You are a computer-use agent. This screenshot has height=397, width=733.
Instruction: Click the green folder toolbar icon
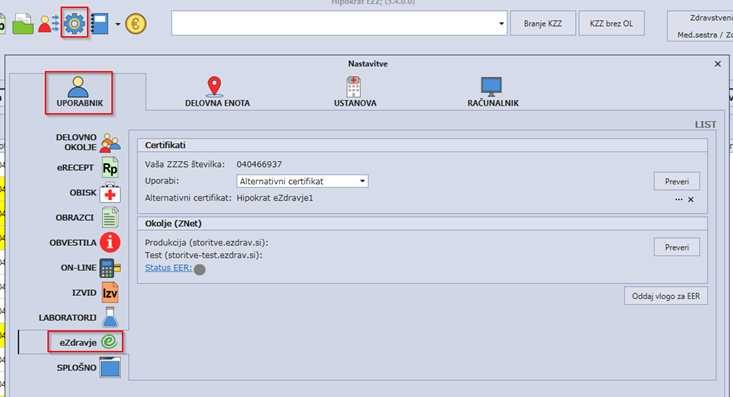pyautogui.click(x=23, y=24)
